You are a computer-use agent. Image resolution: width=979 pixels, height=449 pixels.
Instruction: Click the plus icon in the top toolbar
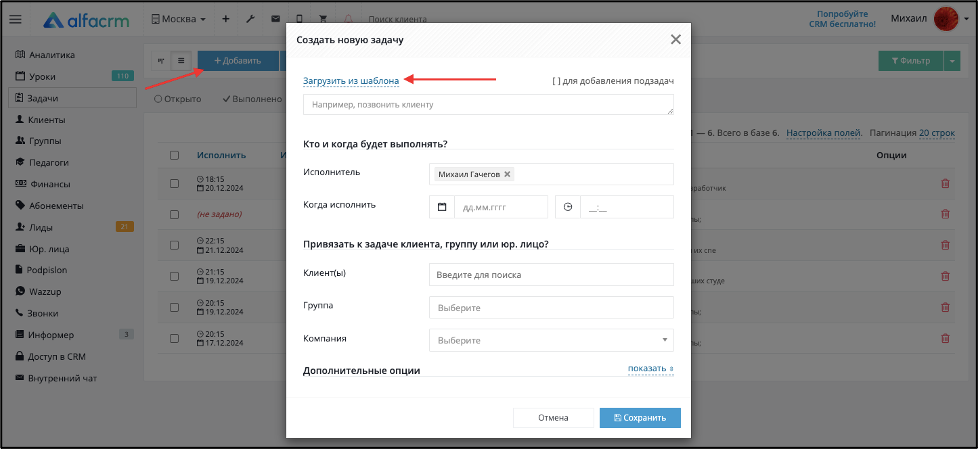(x=226, y=19)
